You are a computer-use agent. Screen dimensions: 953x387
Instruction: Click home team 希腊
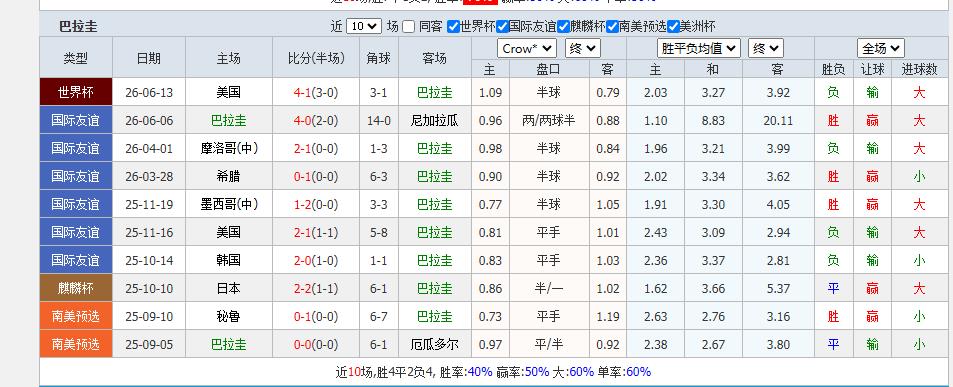tap(229, 177)
